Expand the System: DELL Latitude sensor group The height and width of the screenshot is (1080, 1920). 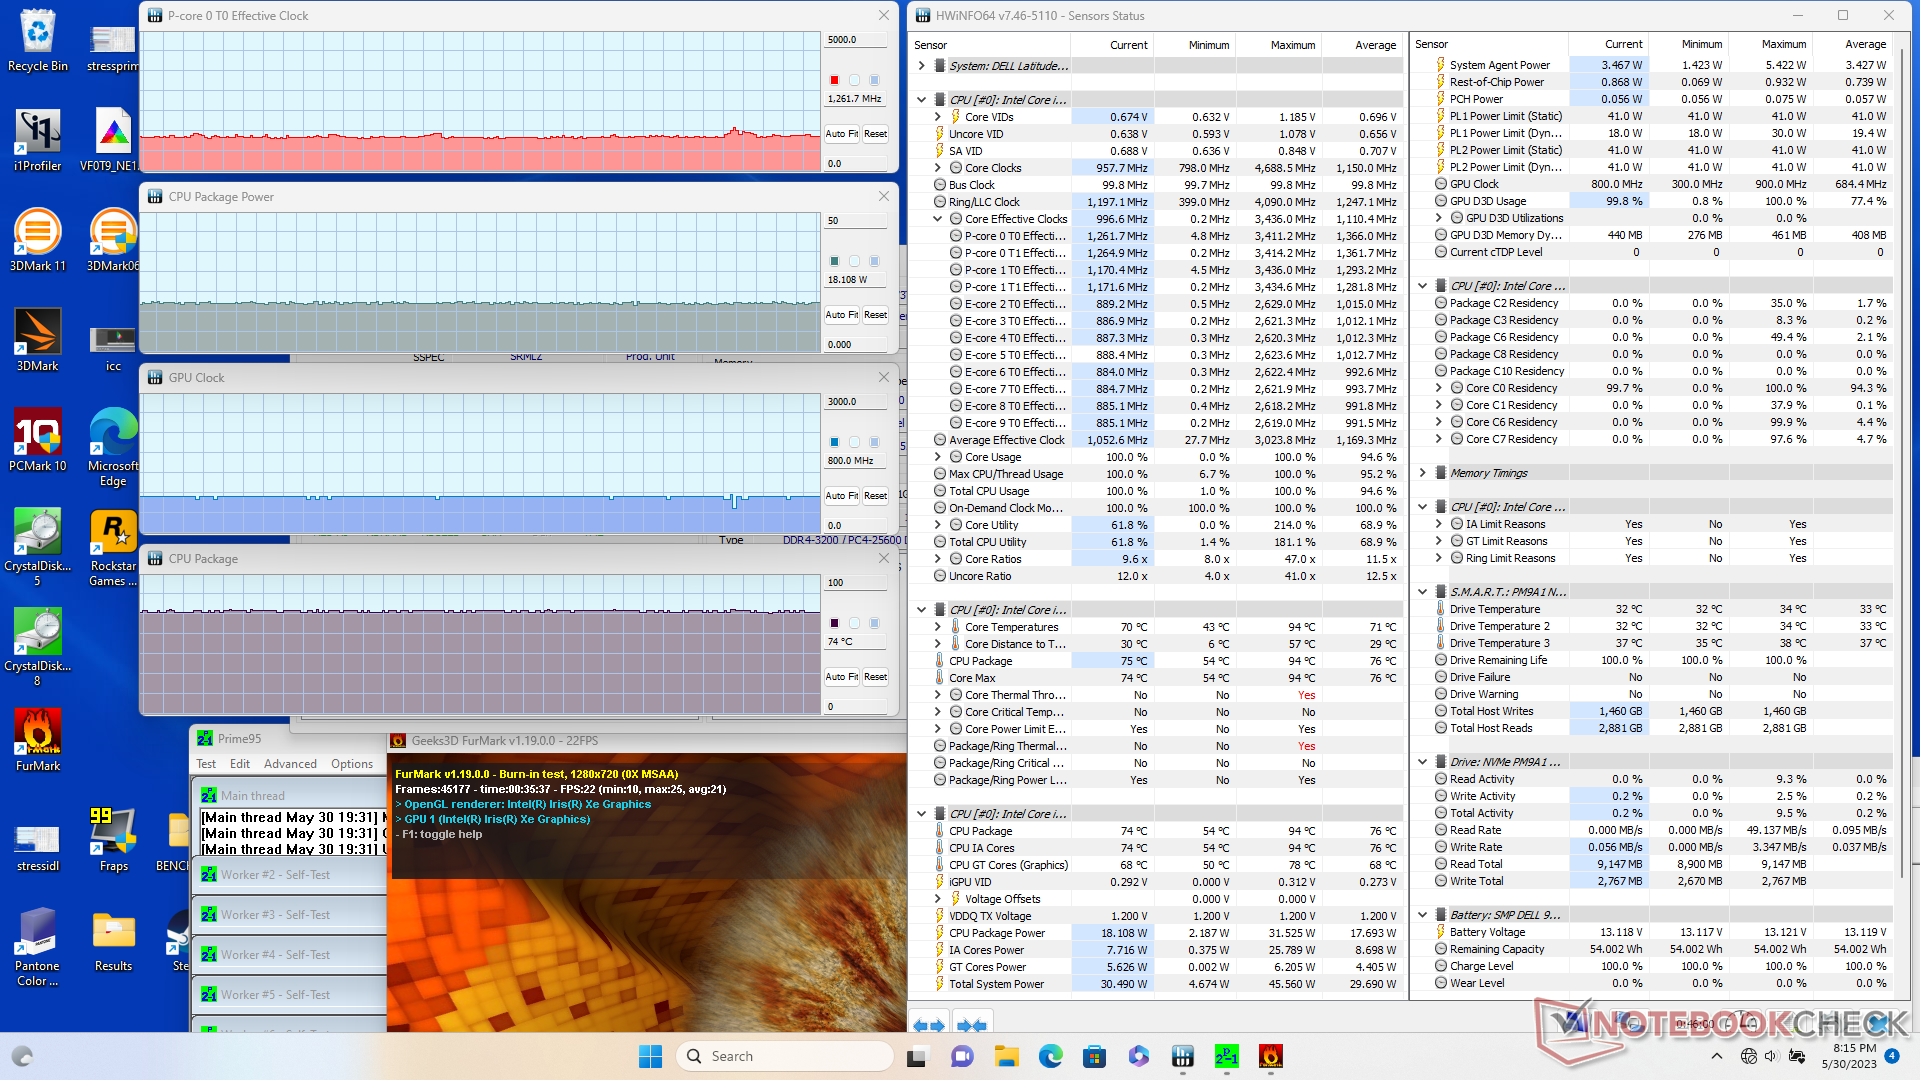point(921,66)
